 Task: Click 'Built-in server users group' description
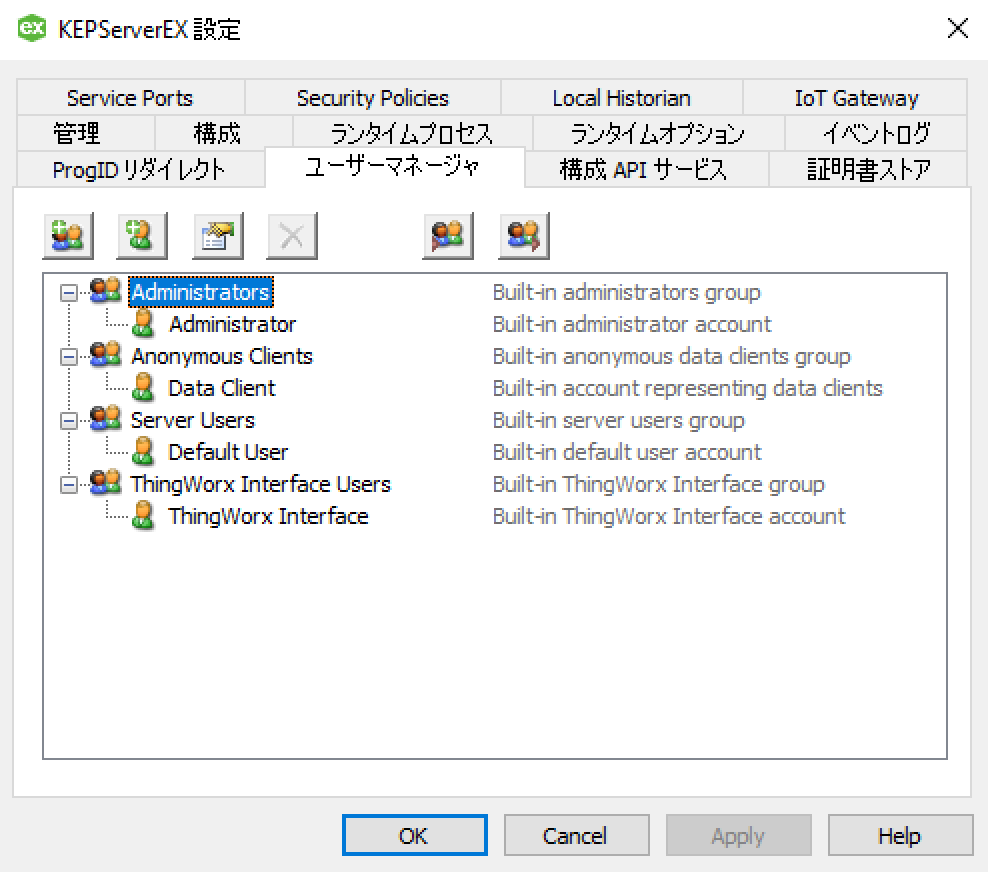[618, 420]
